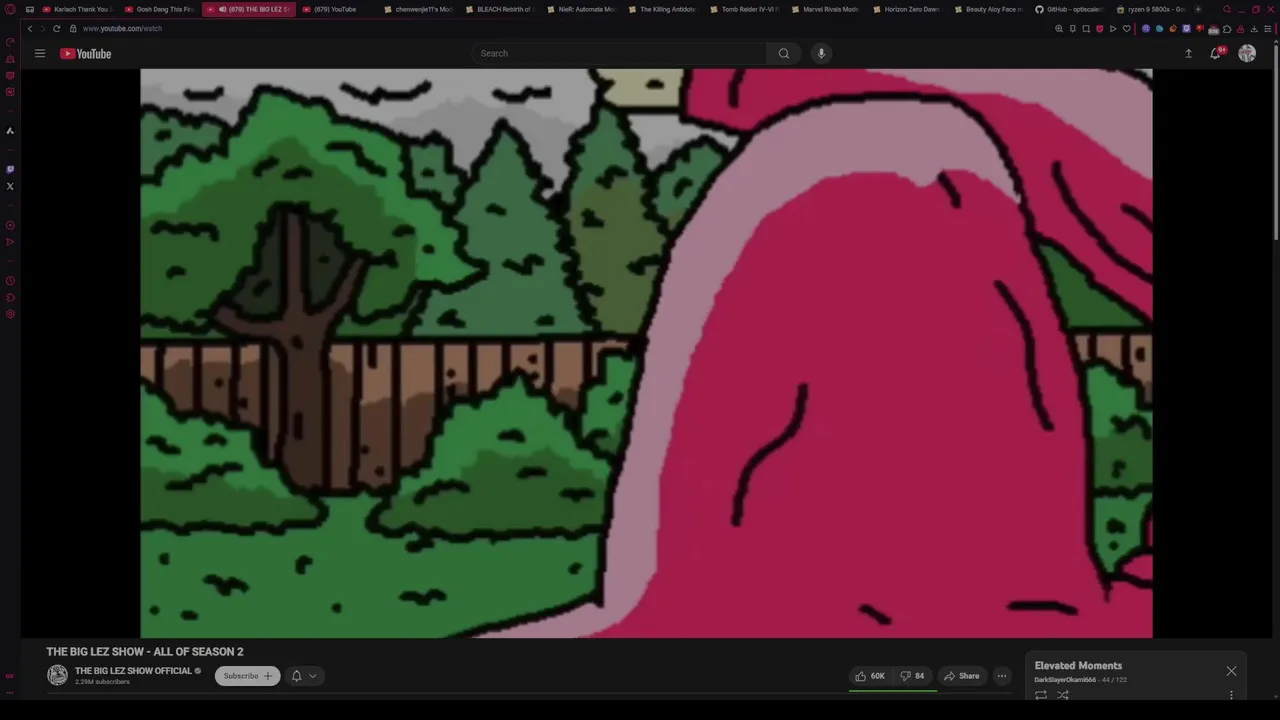Open the Create upload icon
1280x720 pixels.
pyautogui.click(x=1188, y=53)
